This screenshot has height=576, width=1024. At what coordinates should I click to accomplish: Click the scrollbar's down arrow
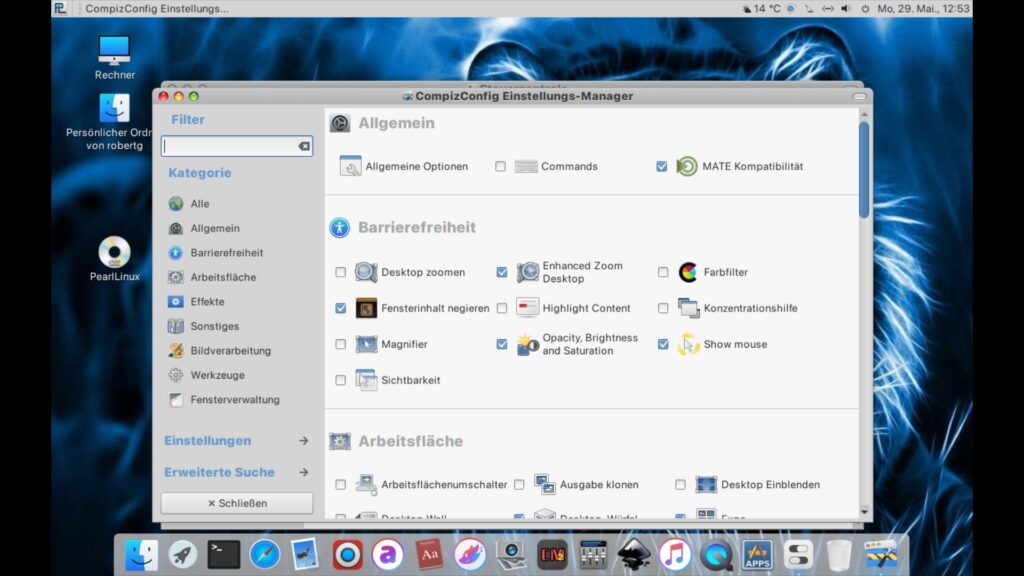click(x=864, y=512)
